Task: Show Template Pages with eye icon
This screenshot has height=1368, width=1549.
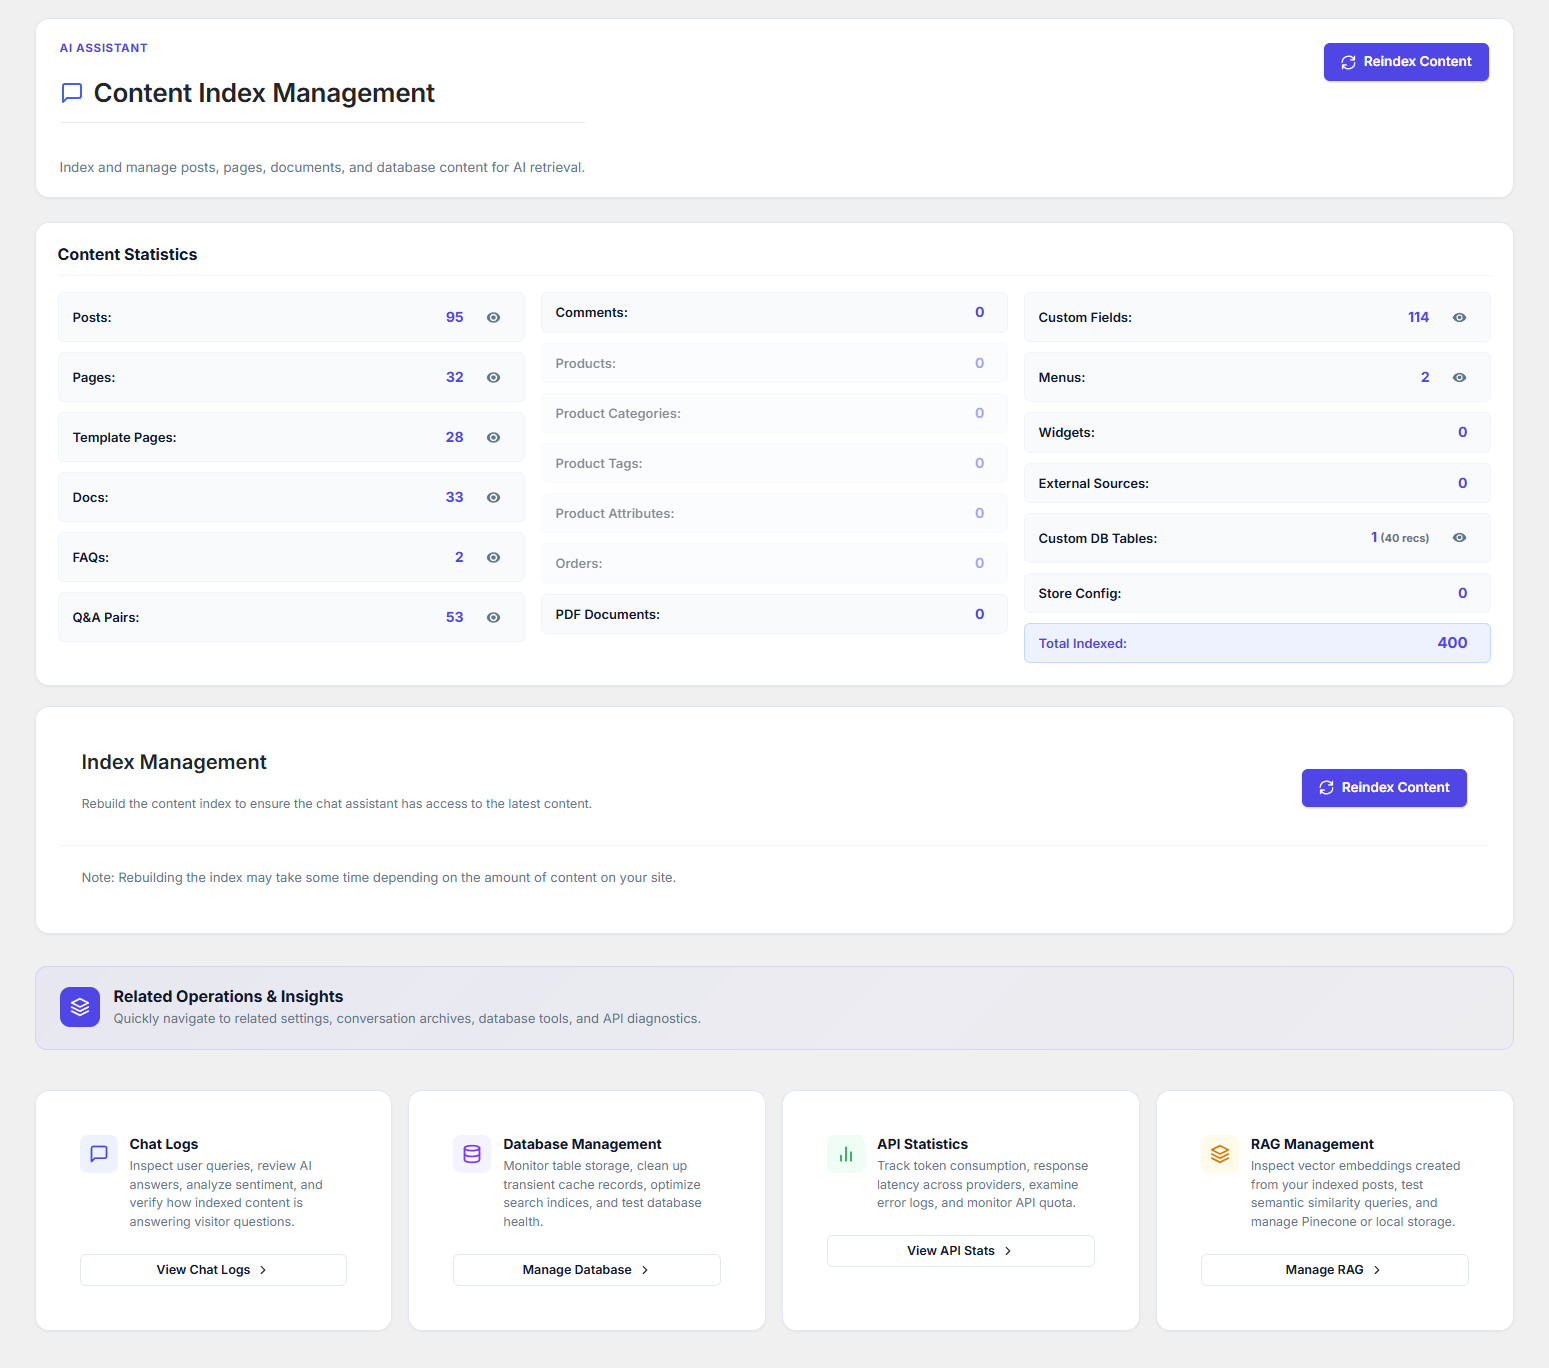Action: 493,437
